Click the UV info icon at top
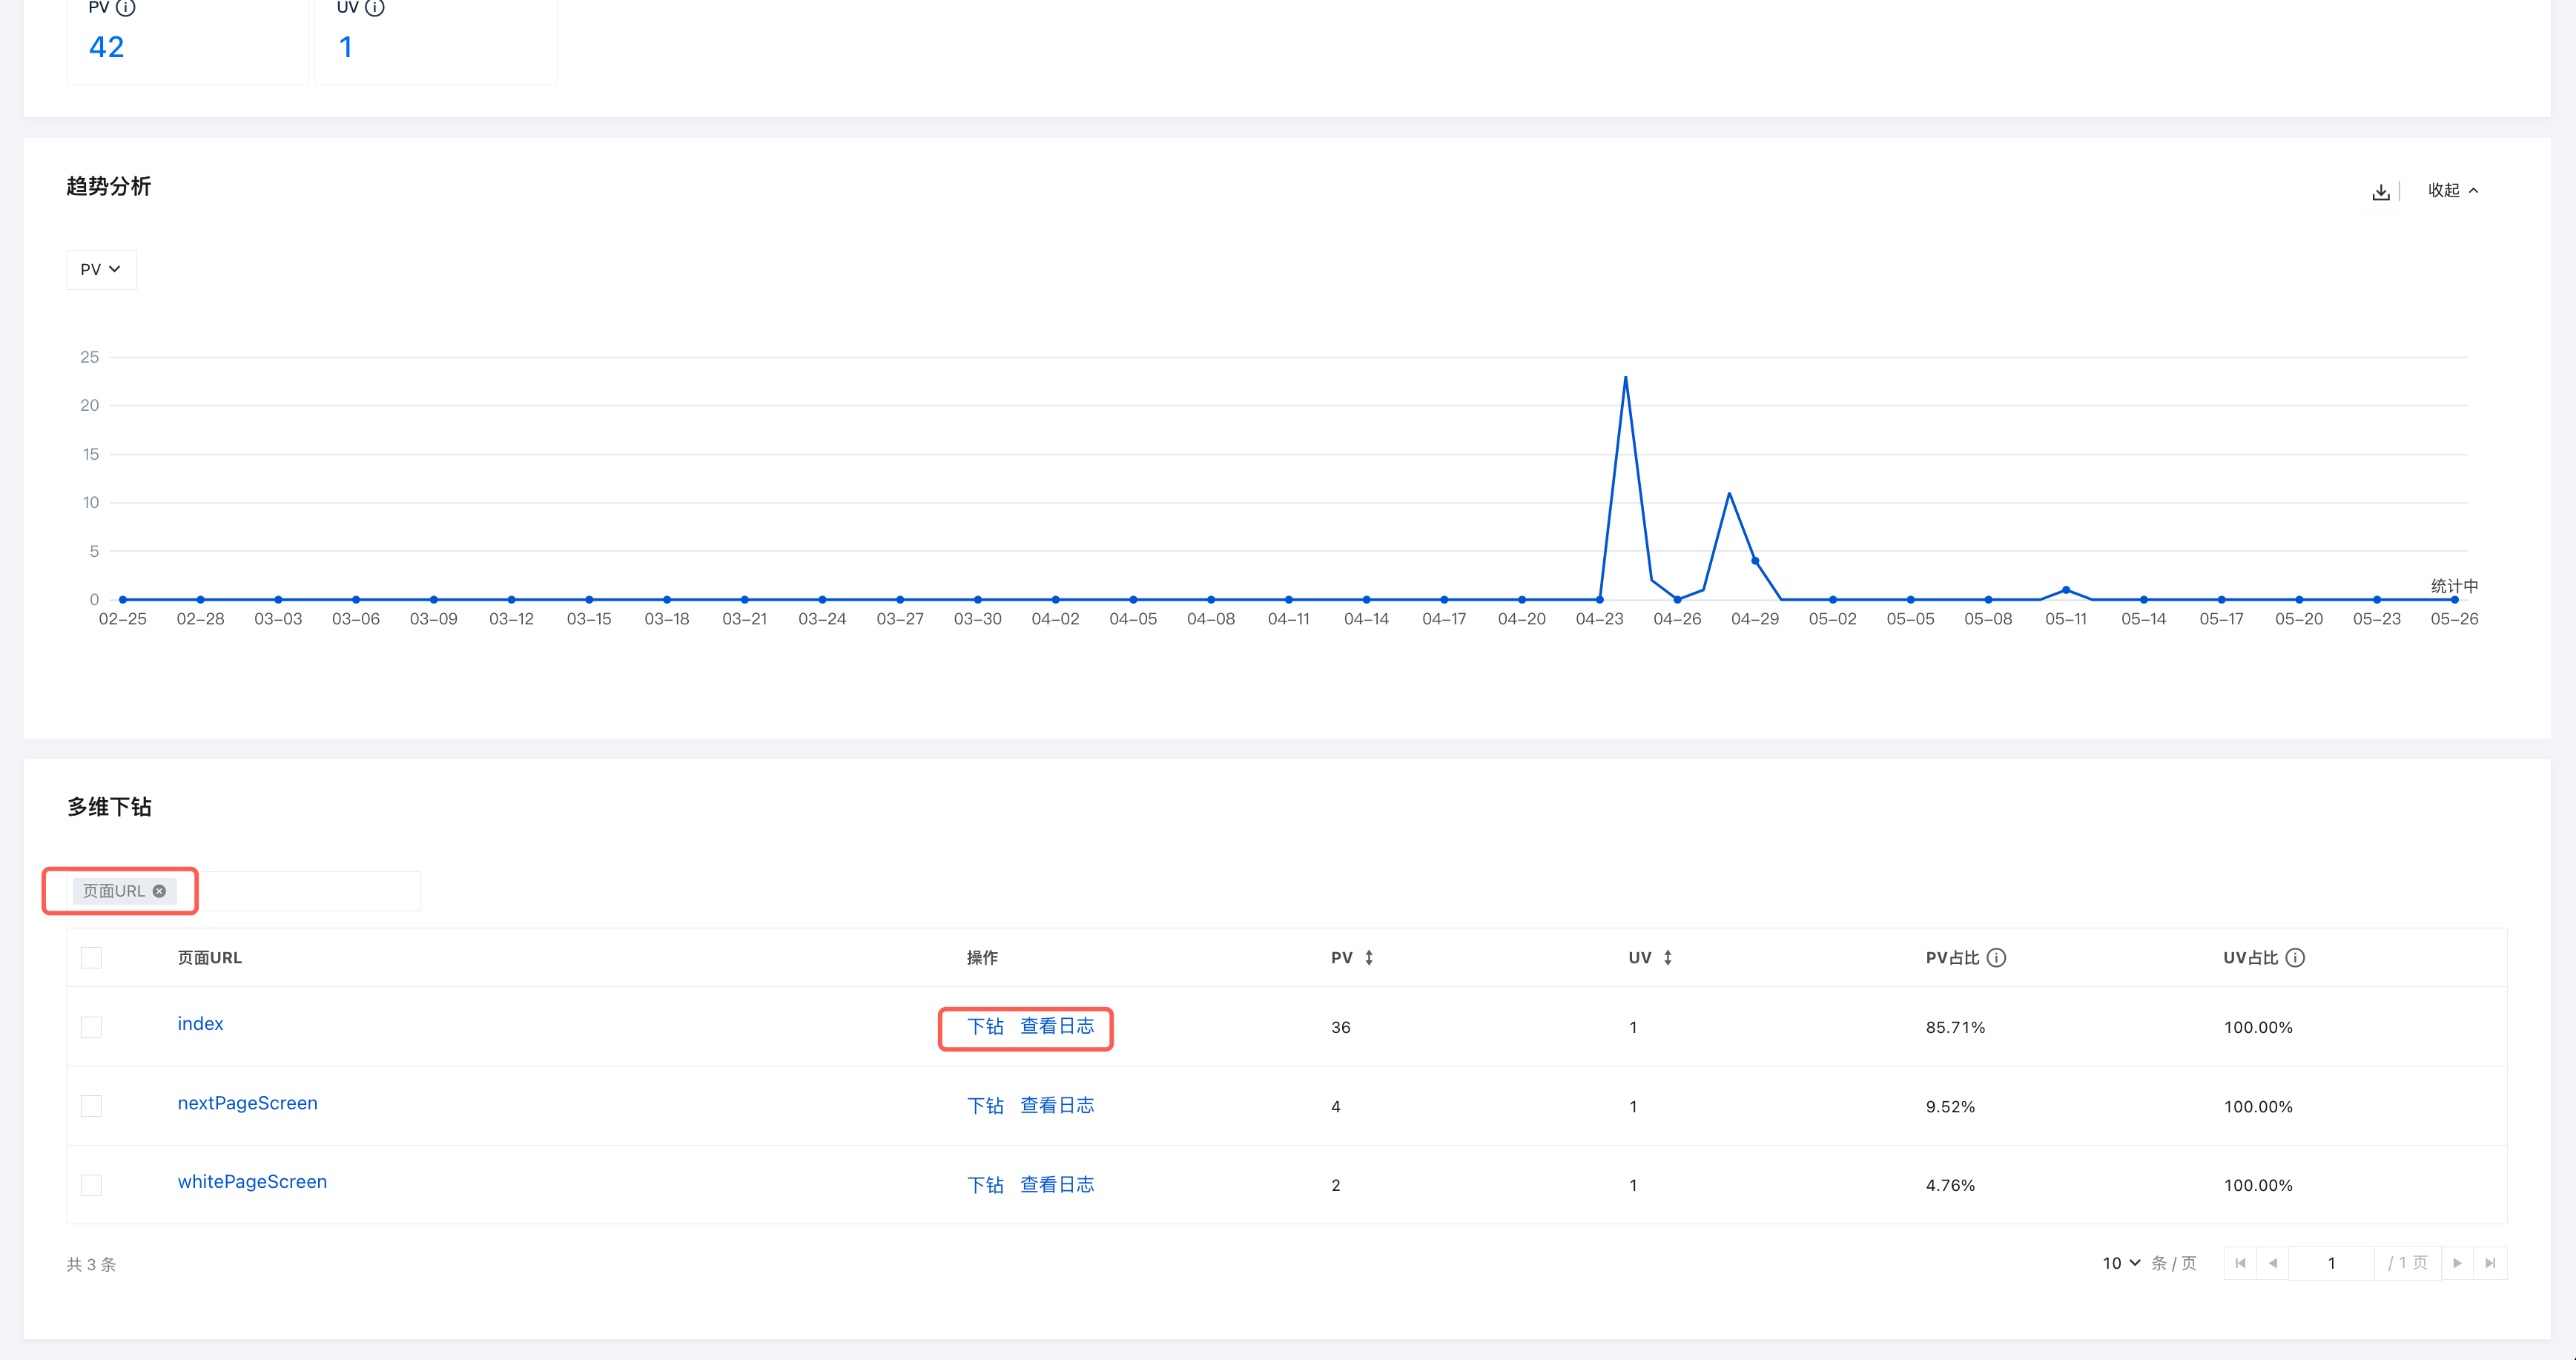This screenshot has height=1360, width=2576. coord(374,8)
